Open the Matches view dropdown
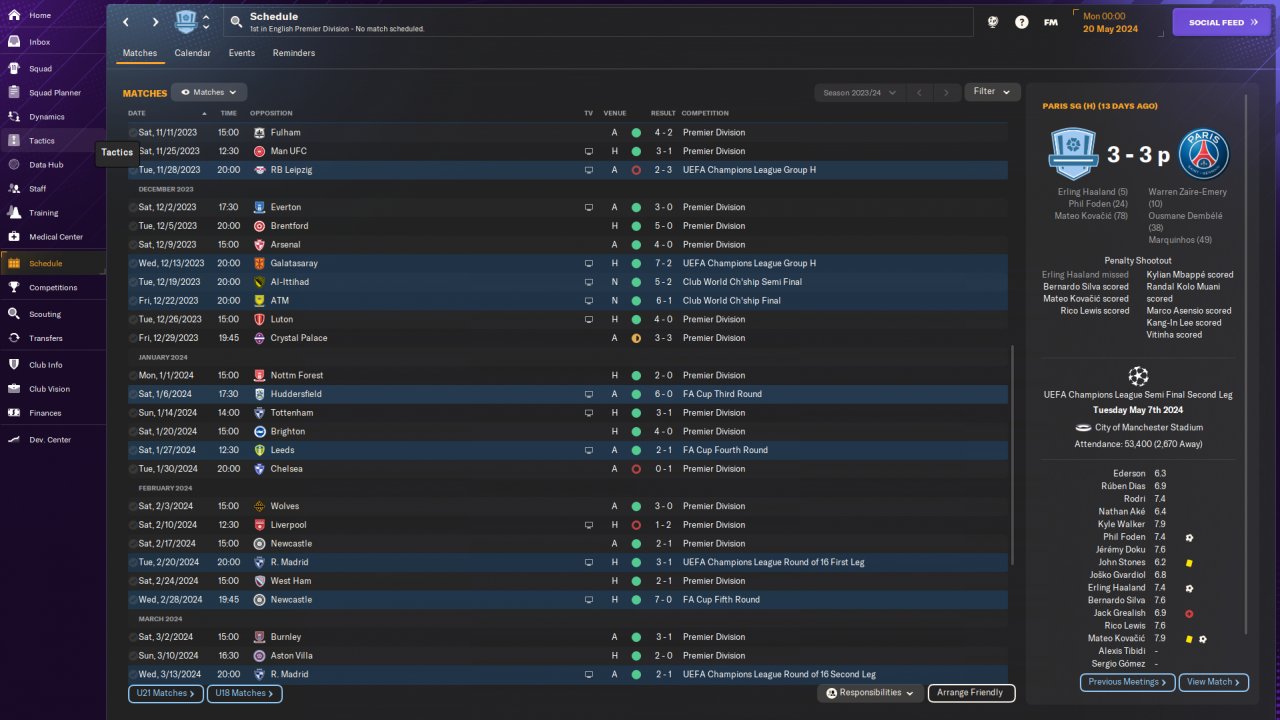Viewport: 1280px width, 720px height. click(x=209, y=92)
